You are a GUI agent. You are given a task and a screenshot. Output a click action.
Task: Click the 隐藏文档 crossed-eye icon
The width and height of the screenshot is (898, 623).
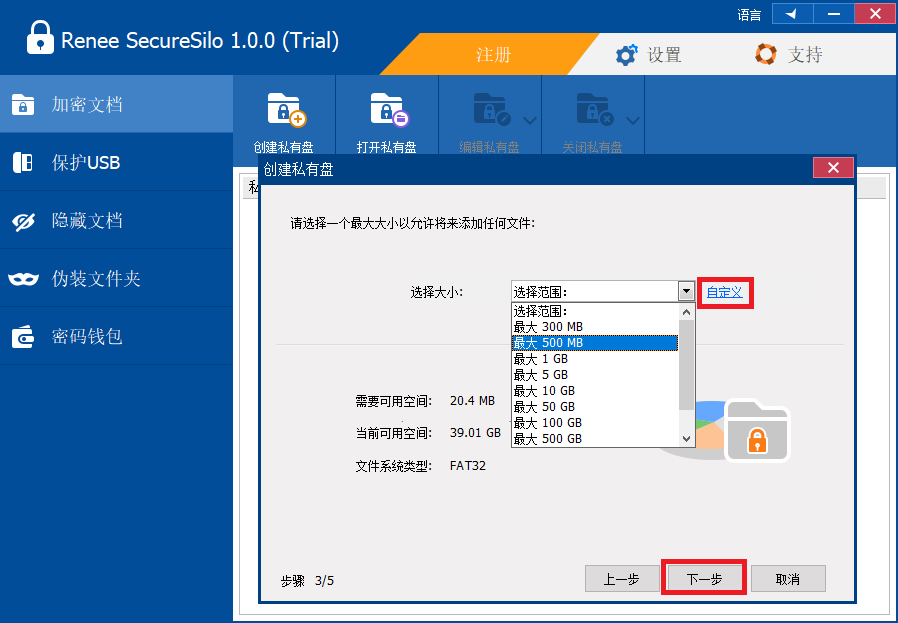point(23,221)
